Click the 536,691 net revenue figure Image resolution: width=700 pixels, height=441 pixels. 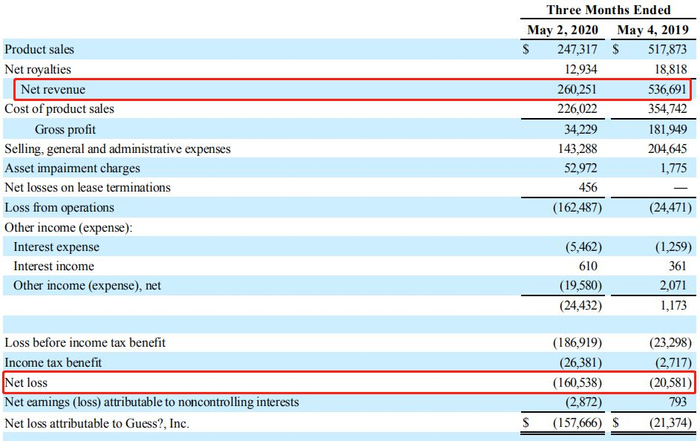click(x=667, y=89)
